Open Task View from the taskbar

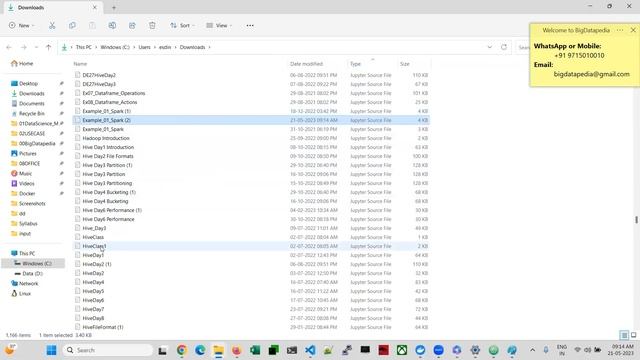[x=162, y=350]
